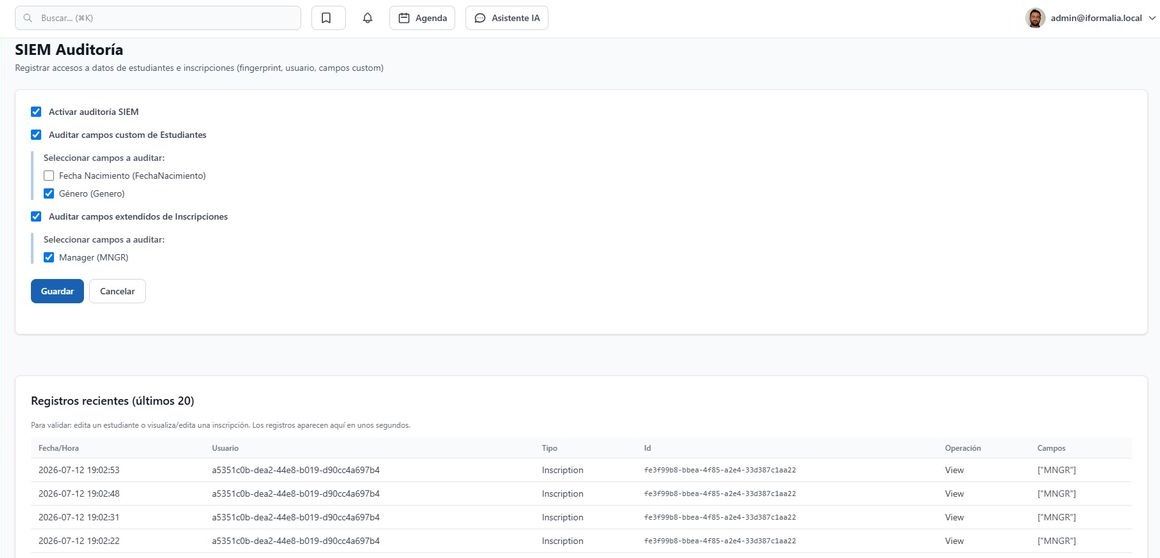The image size is (1160, 558).
Task: Click the SIEM Auditoría page title
Action: 69,50
